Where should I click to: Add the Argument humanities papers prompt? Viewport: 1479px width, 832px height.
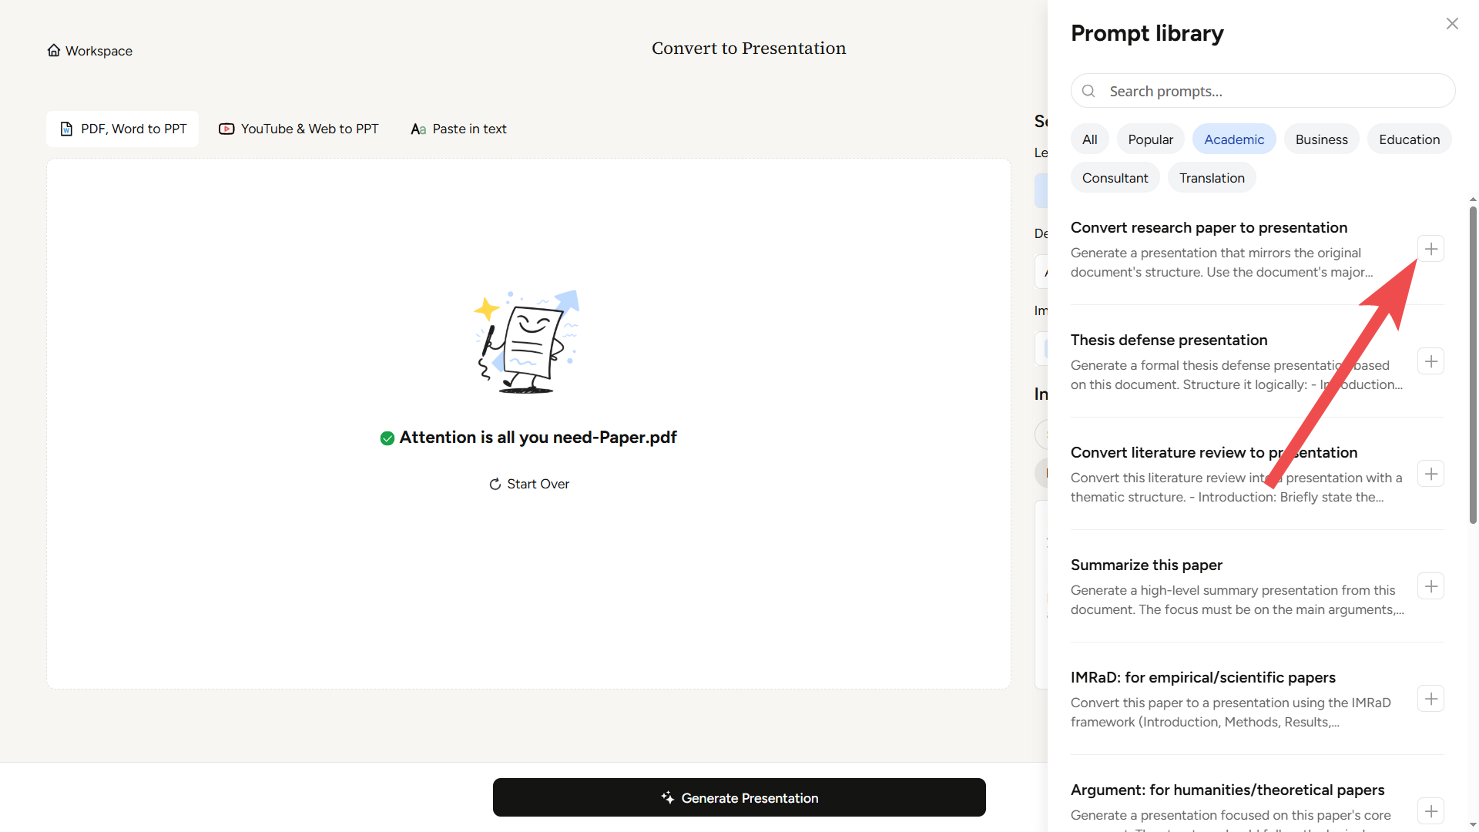click(1431, 811)
